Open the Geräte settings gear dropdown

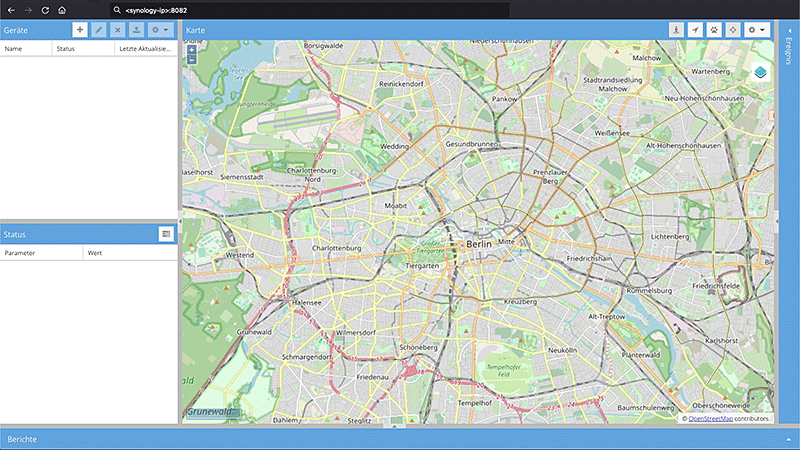(159, 30)
